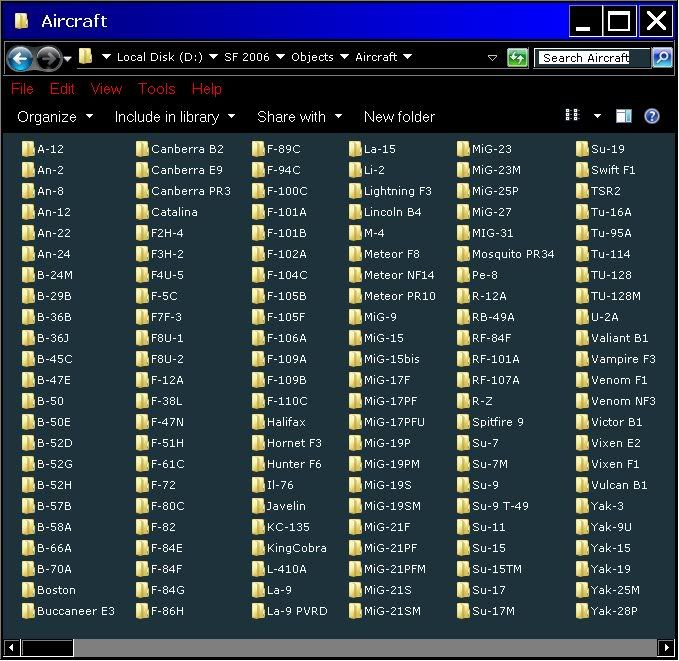Image resolution: width=679 pixels, height=661 pixels.
Task: Open the blue Help question icon
Action: click(652, 116)
